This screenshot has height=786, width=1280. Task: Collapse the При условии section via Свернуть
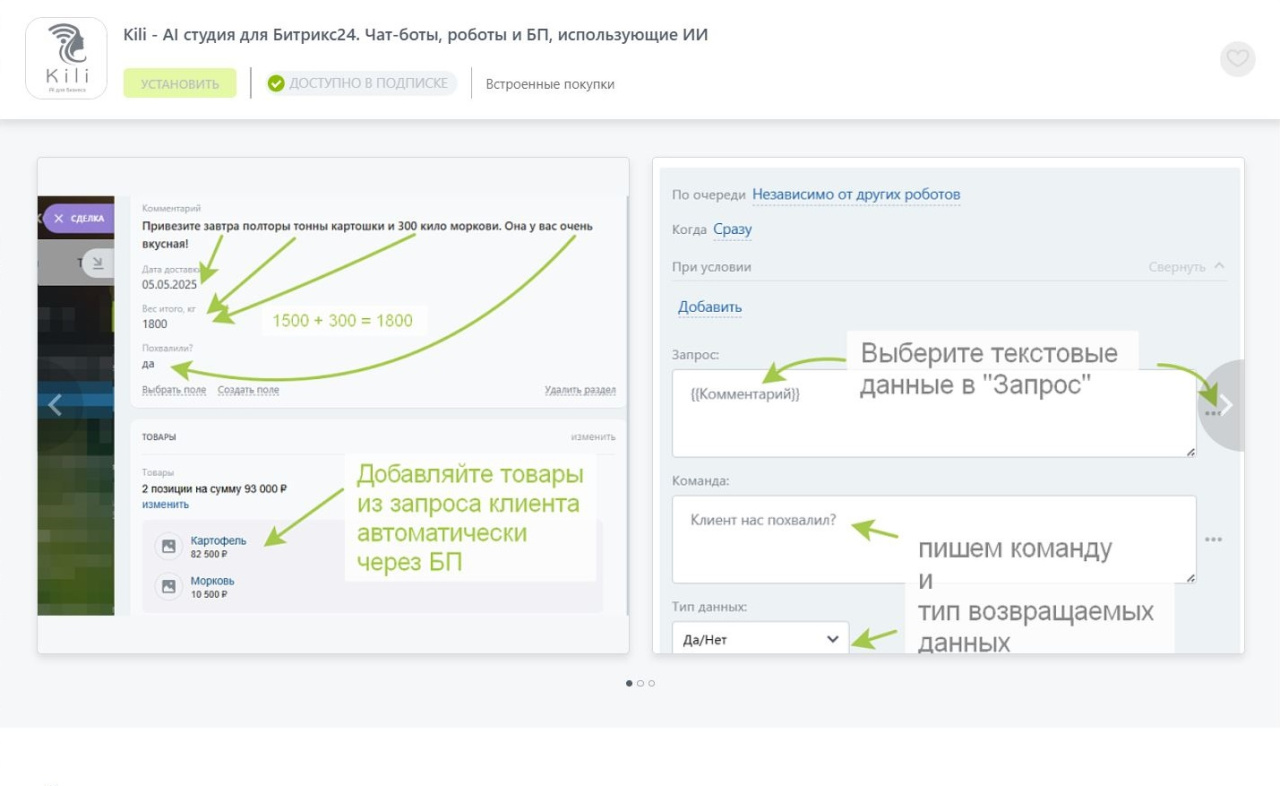click(x=1186, y=267)
